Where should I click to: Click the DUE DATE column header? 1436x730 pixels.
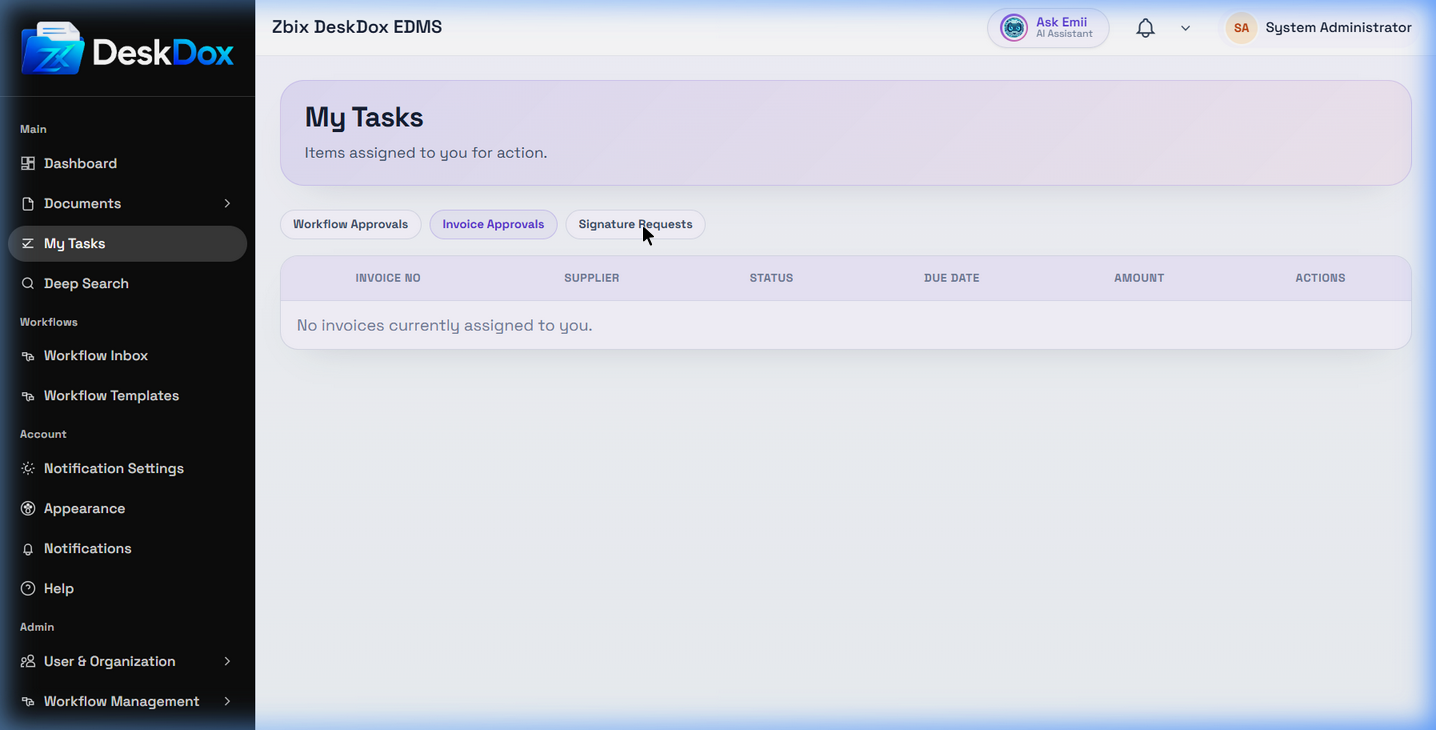[x=952, y=278]
